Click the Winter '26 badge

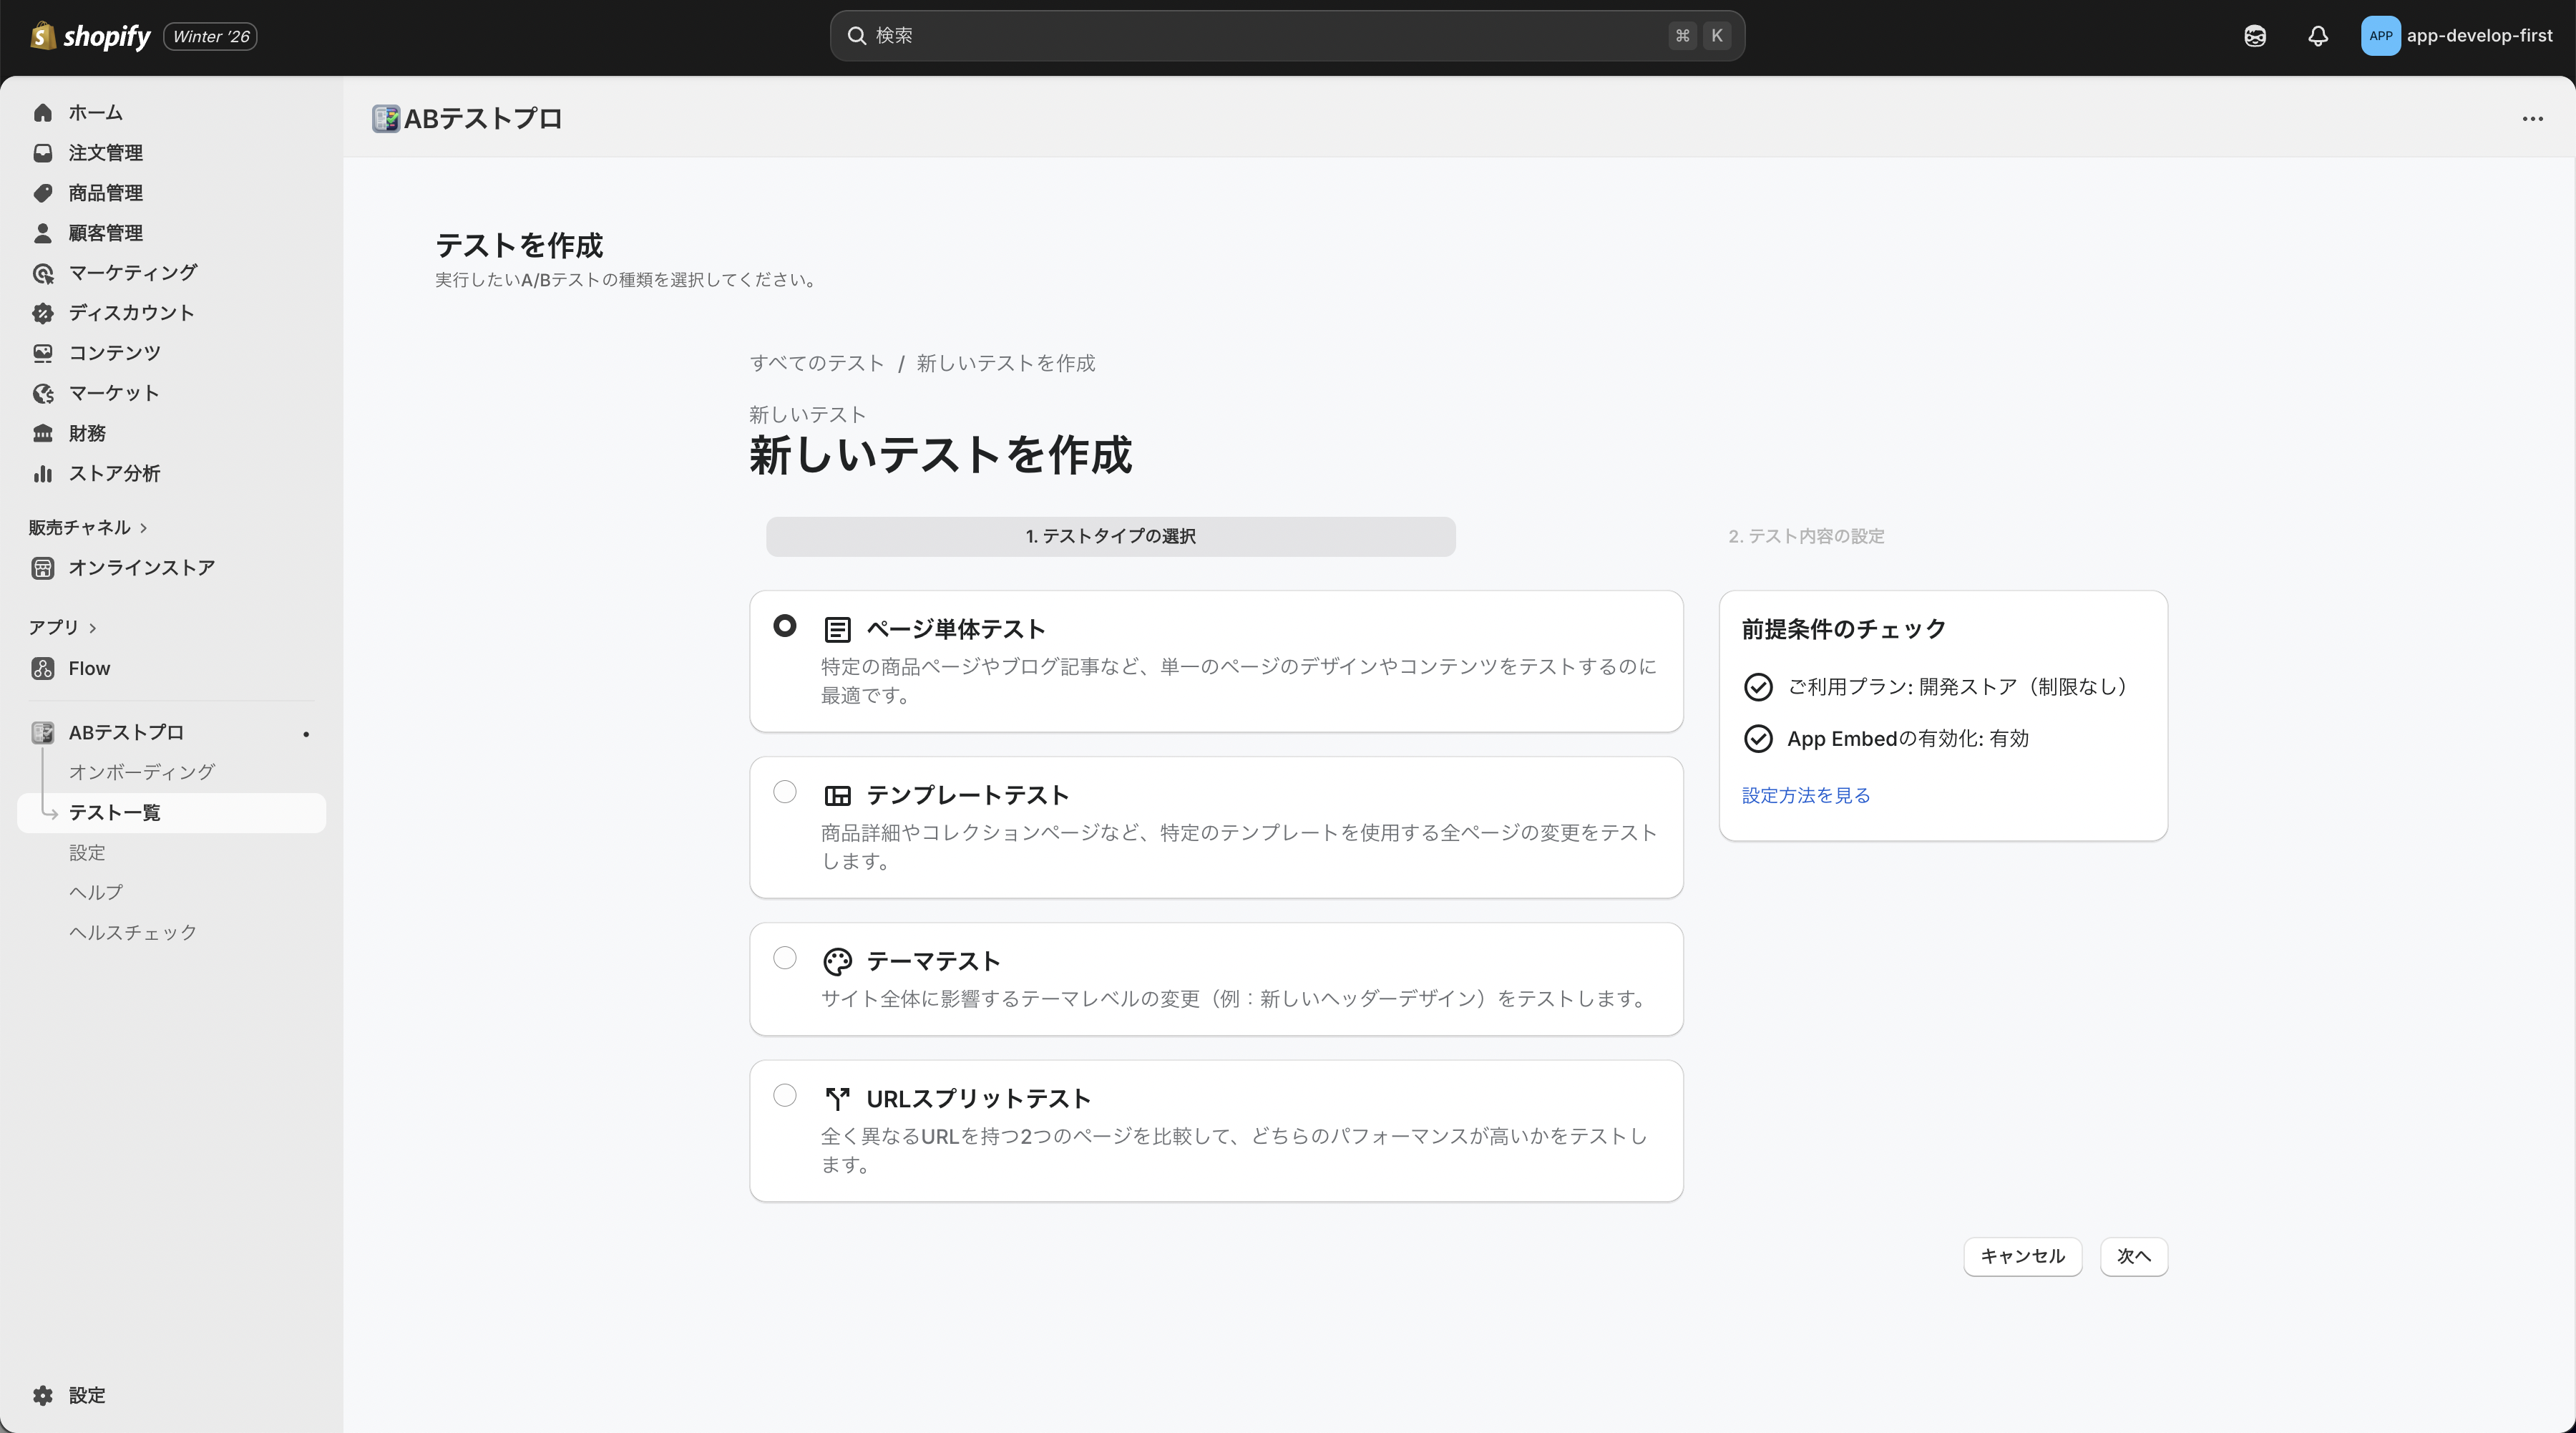[210, 36]
